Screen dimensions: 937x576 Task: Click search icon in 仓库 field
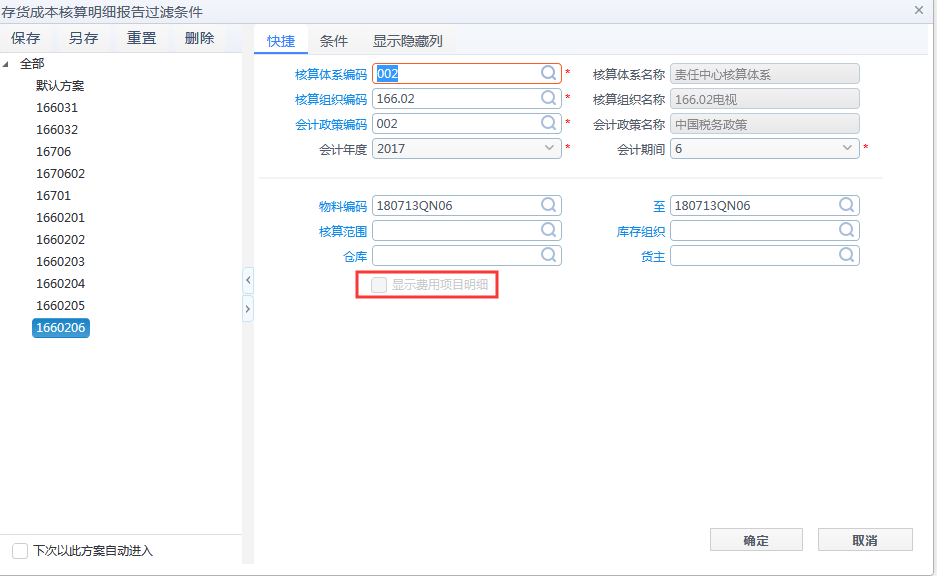point(549,255)
